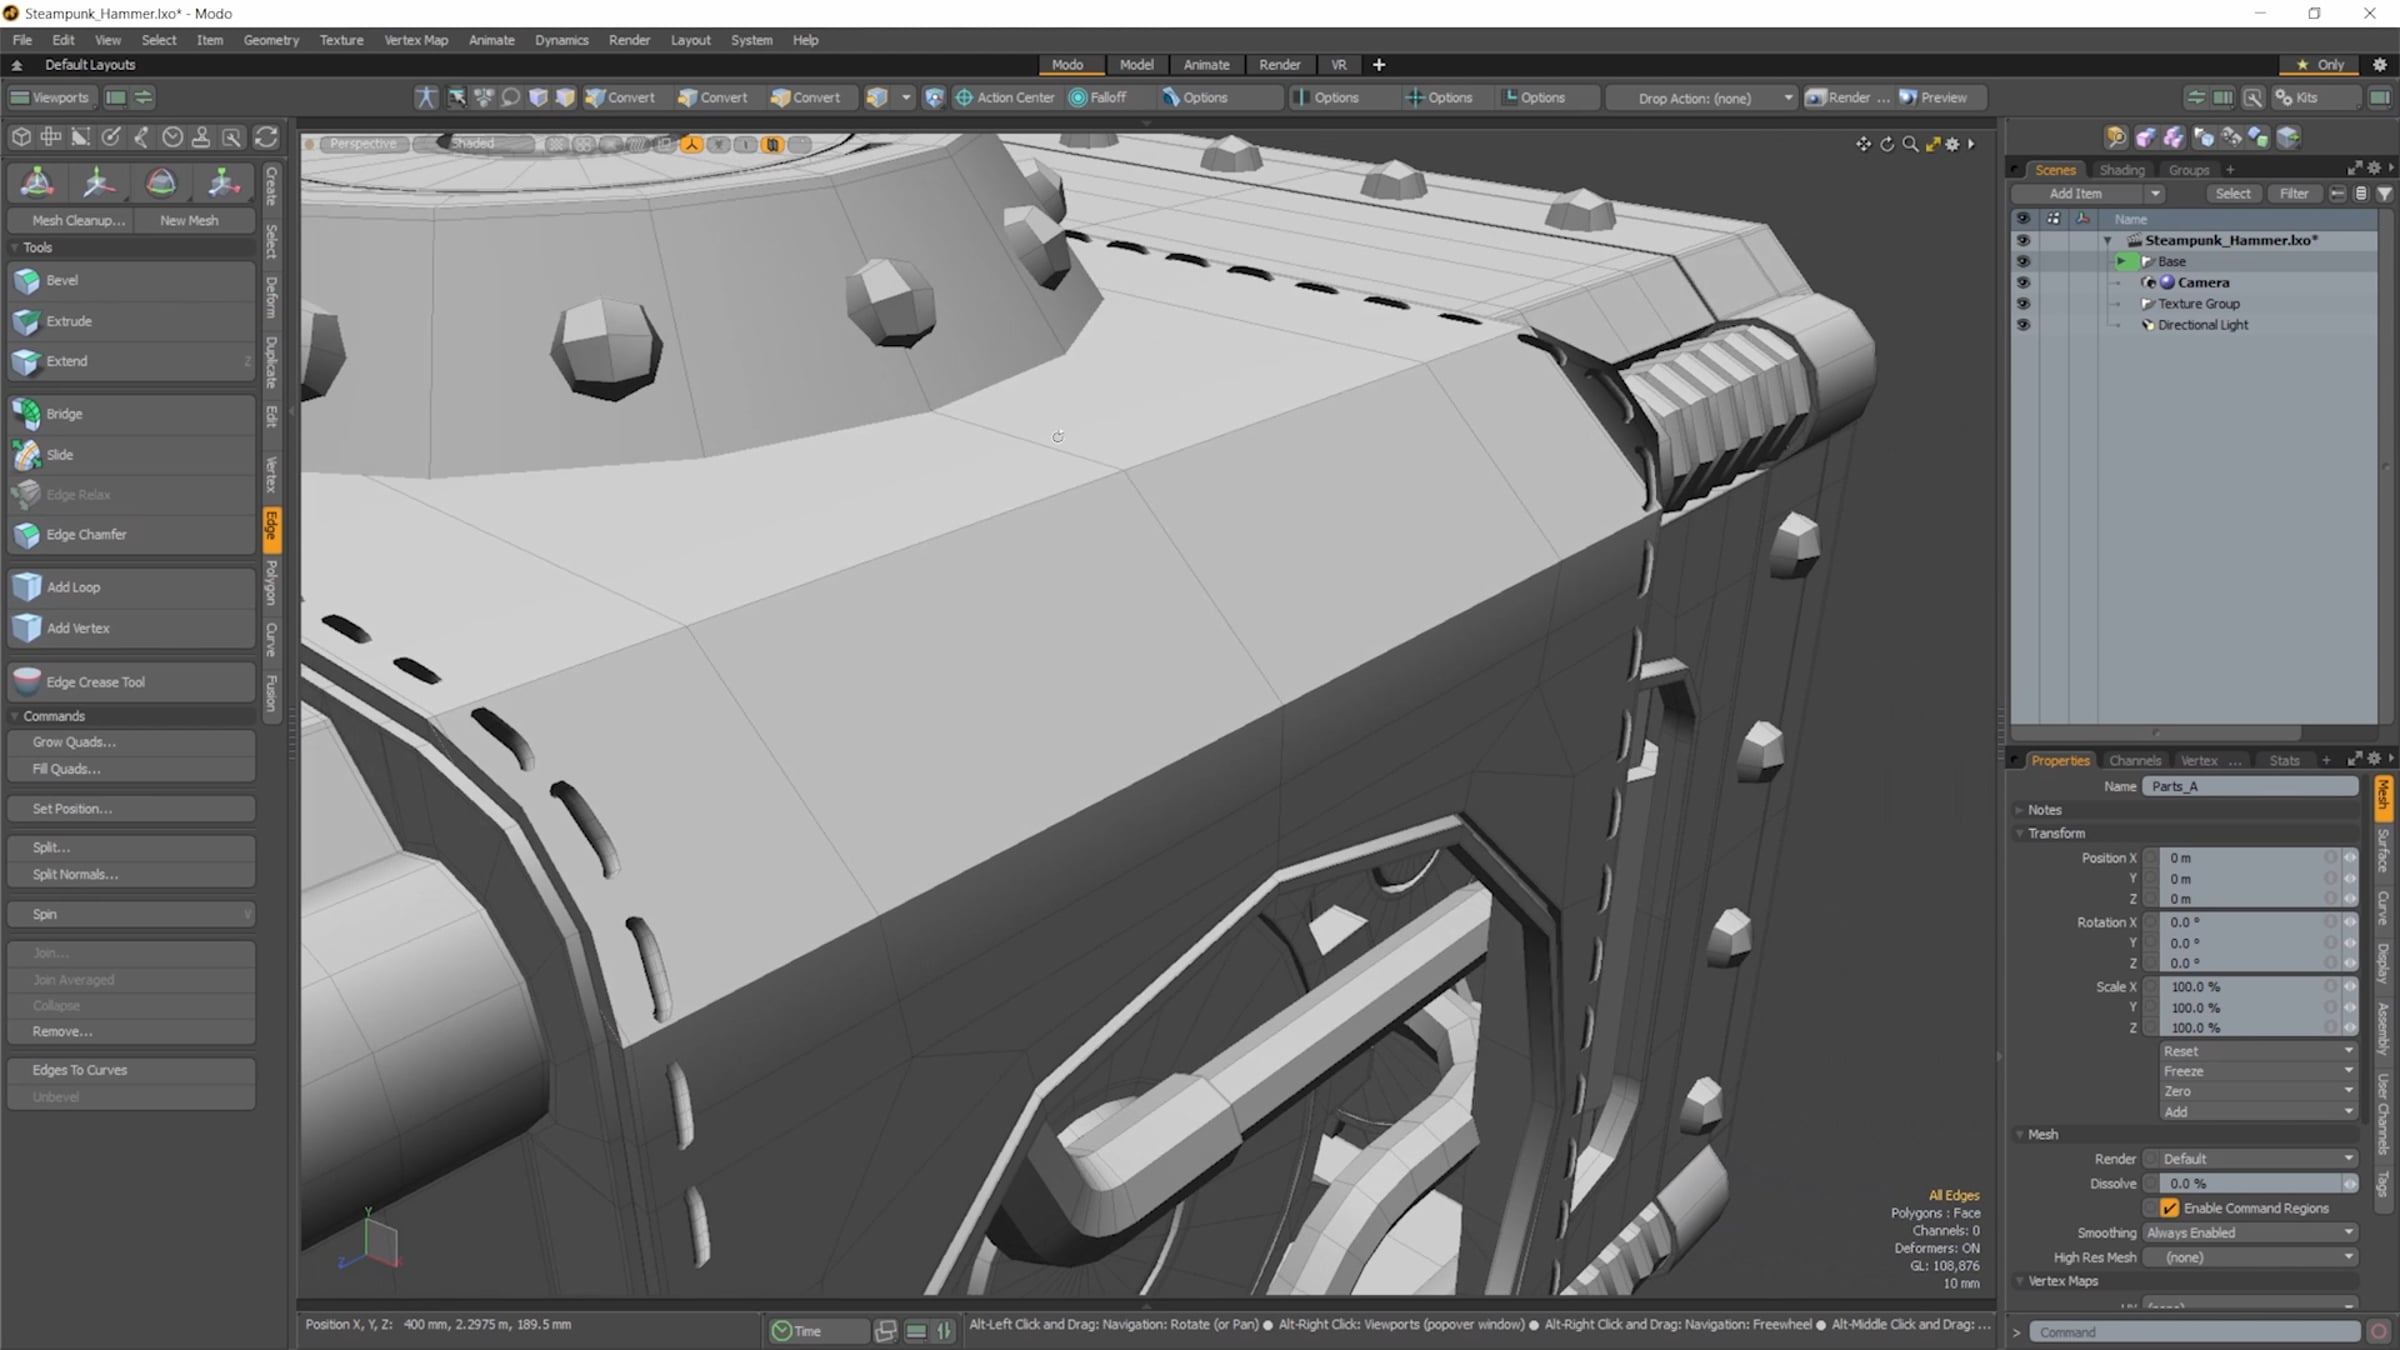The width and height of the screenshot is (2400, 1350).
Task: Choose the Extend tool
Action: (x=131, y=361)
